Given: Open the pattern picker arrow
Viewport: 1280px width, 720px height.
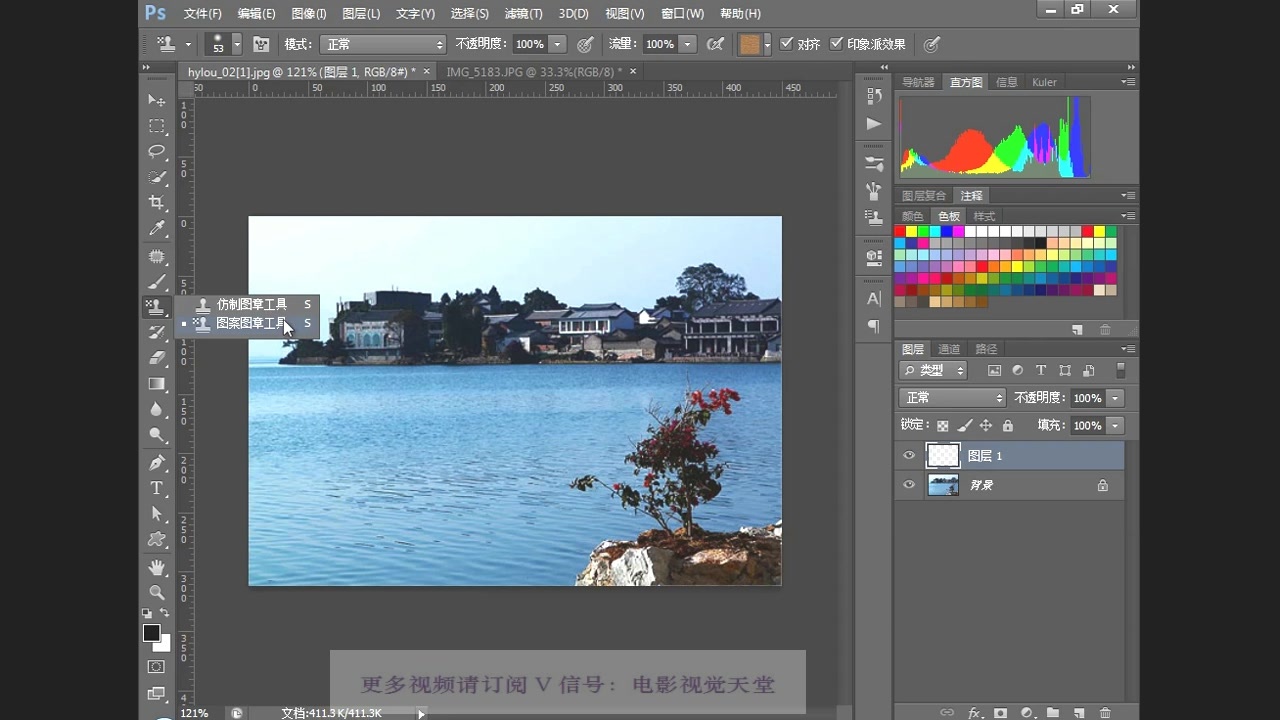Looking at the screenshot, I should [x=767, y=44].
